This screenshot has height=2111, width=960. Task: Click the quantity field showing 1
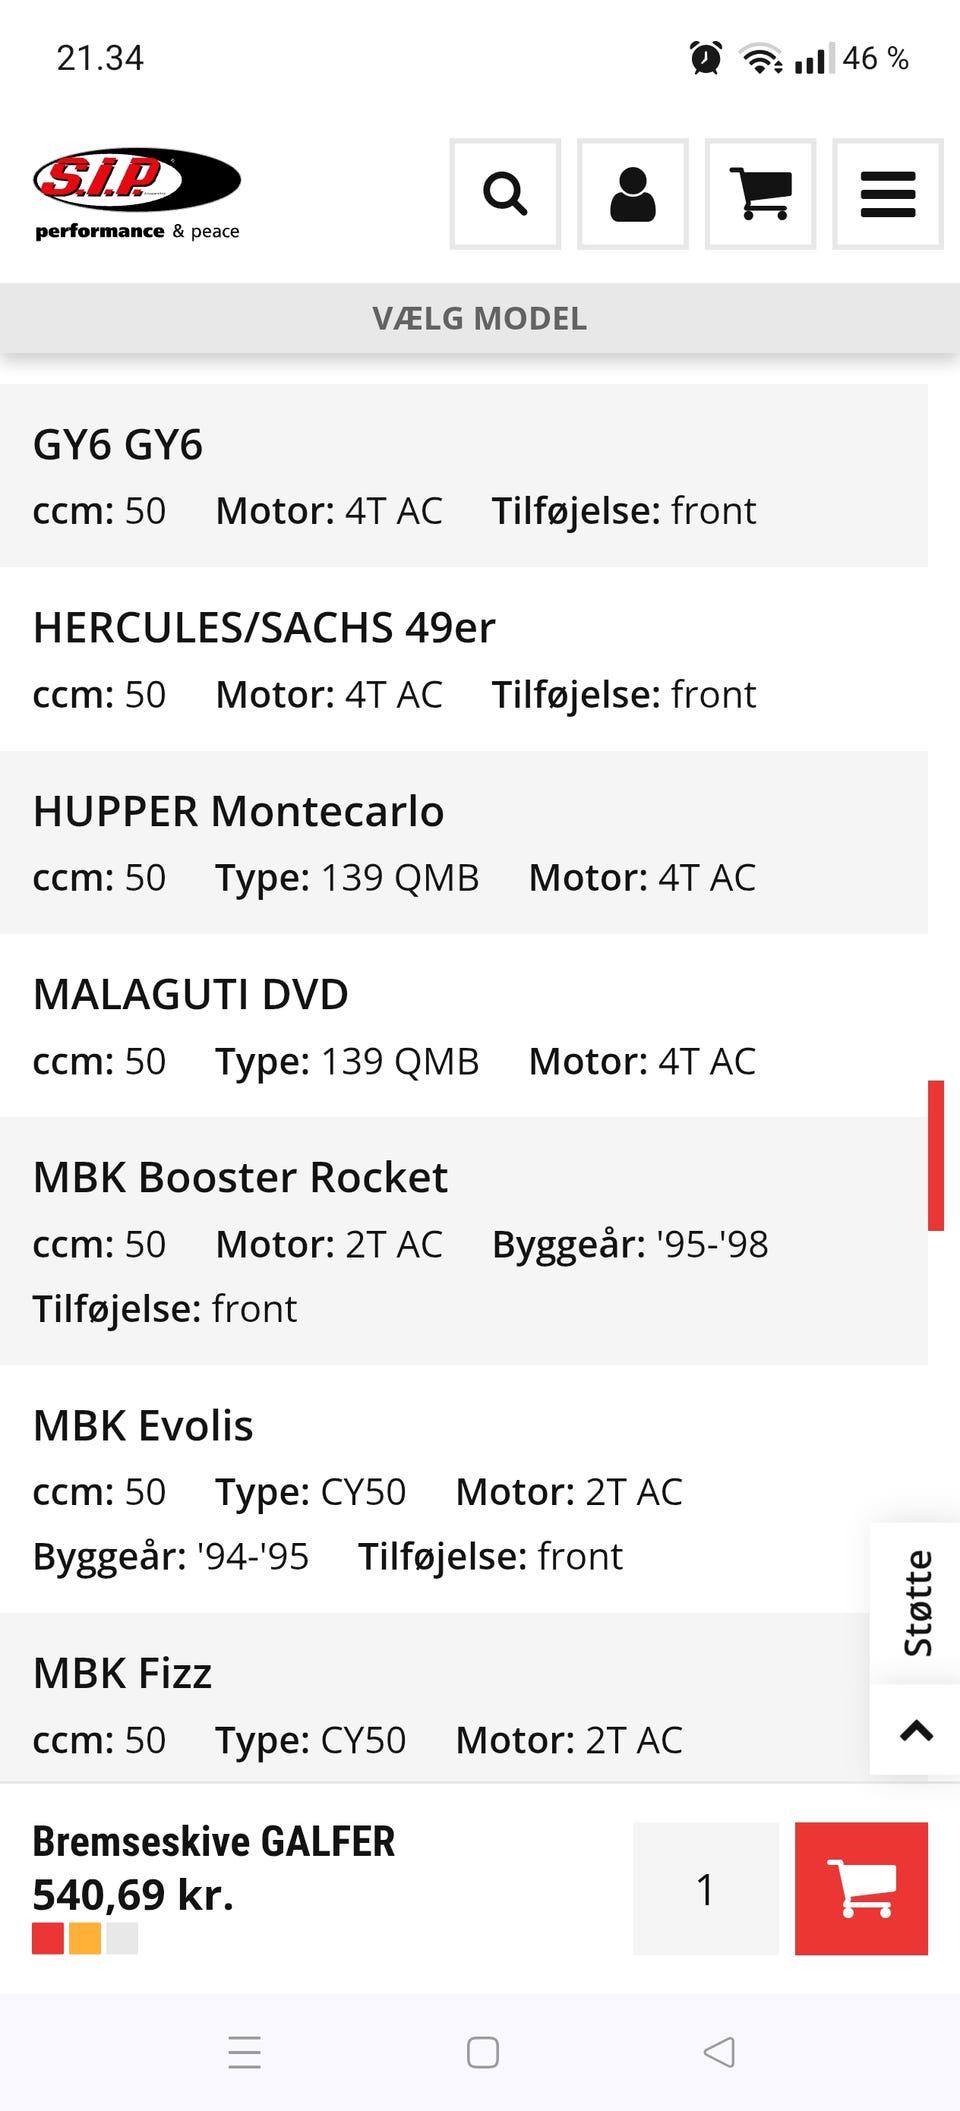(706, 1888)
